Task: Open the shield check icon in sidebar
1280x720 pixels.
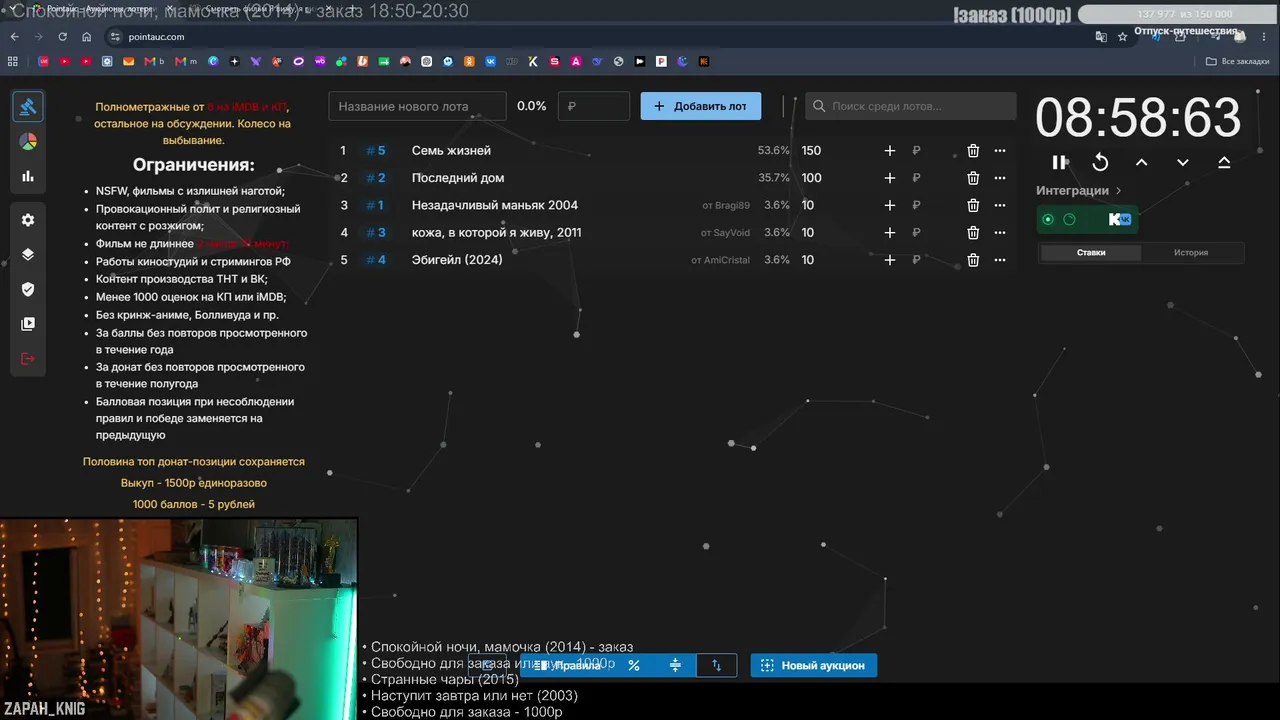Action: coord(28,289)
